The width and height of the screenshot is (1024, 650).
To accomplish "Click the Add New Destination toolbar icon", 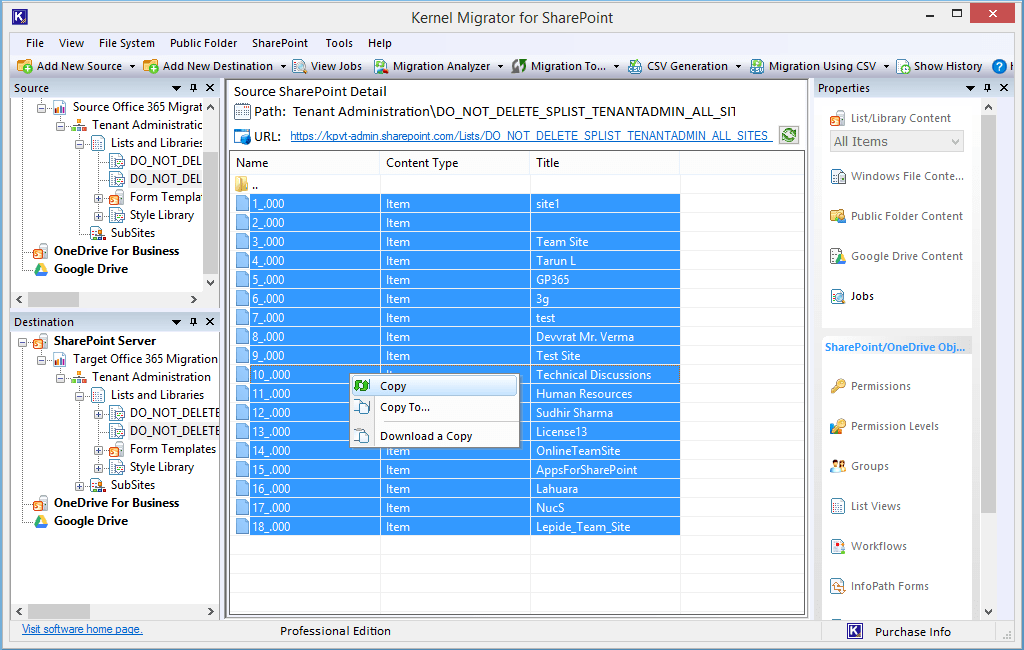I will pyautogui.click(x=151, y=66).
